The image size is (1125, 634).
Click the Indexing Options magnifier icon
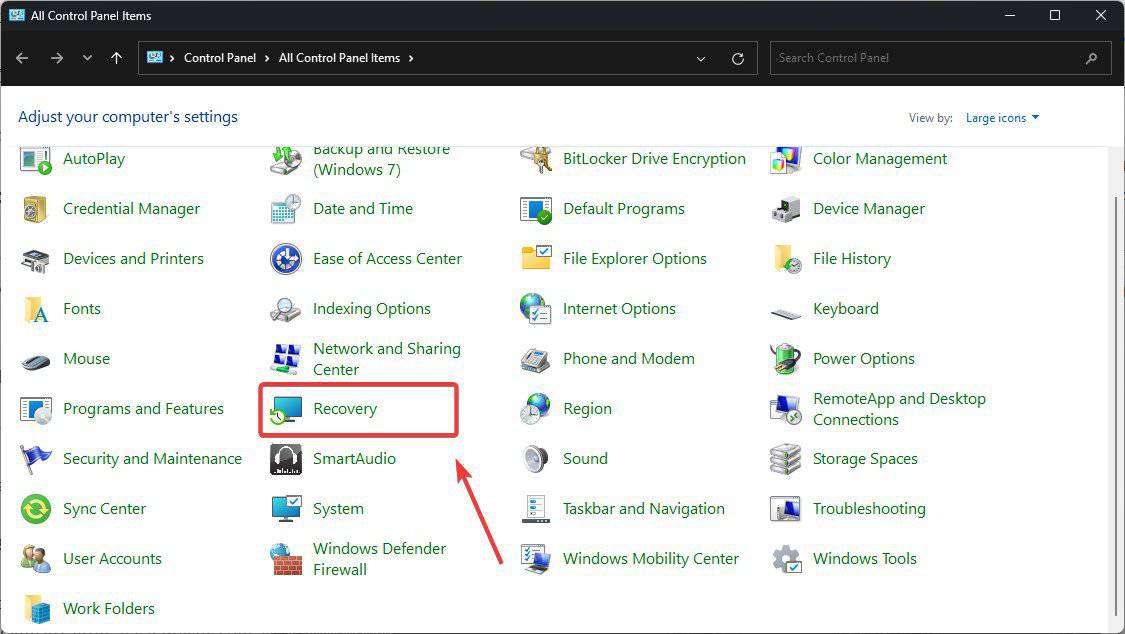(x=285, y=309)
